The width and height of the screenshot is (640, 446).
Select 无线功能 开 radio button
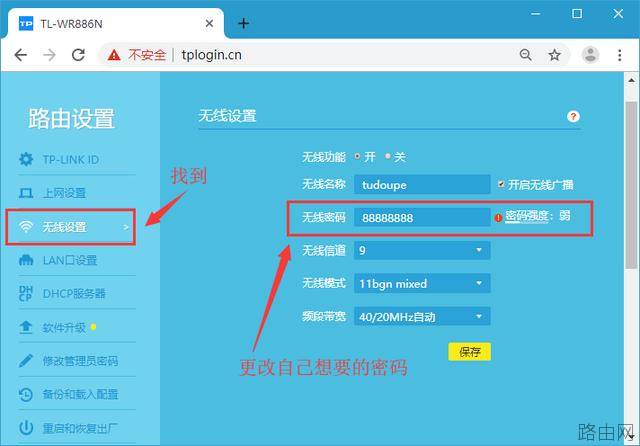pos(357,156)
